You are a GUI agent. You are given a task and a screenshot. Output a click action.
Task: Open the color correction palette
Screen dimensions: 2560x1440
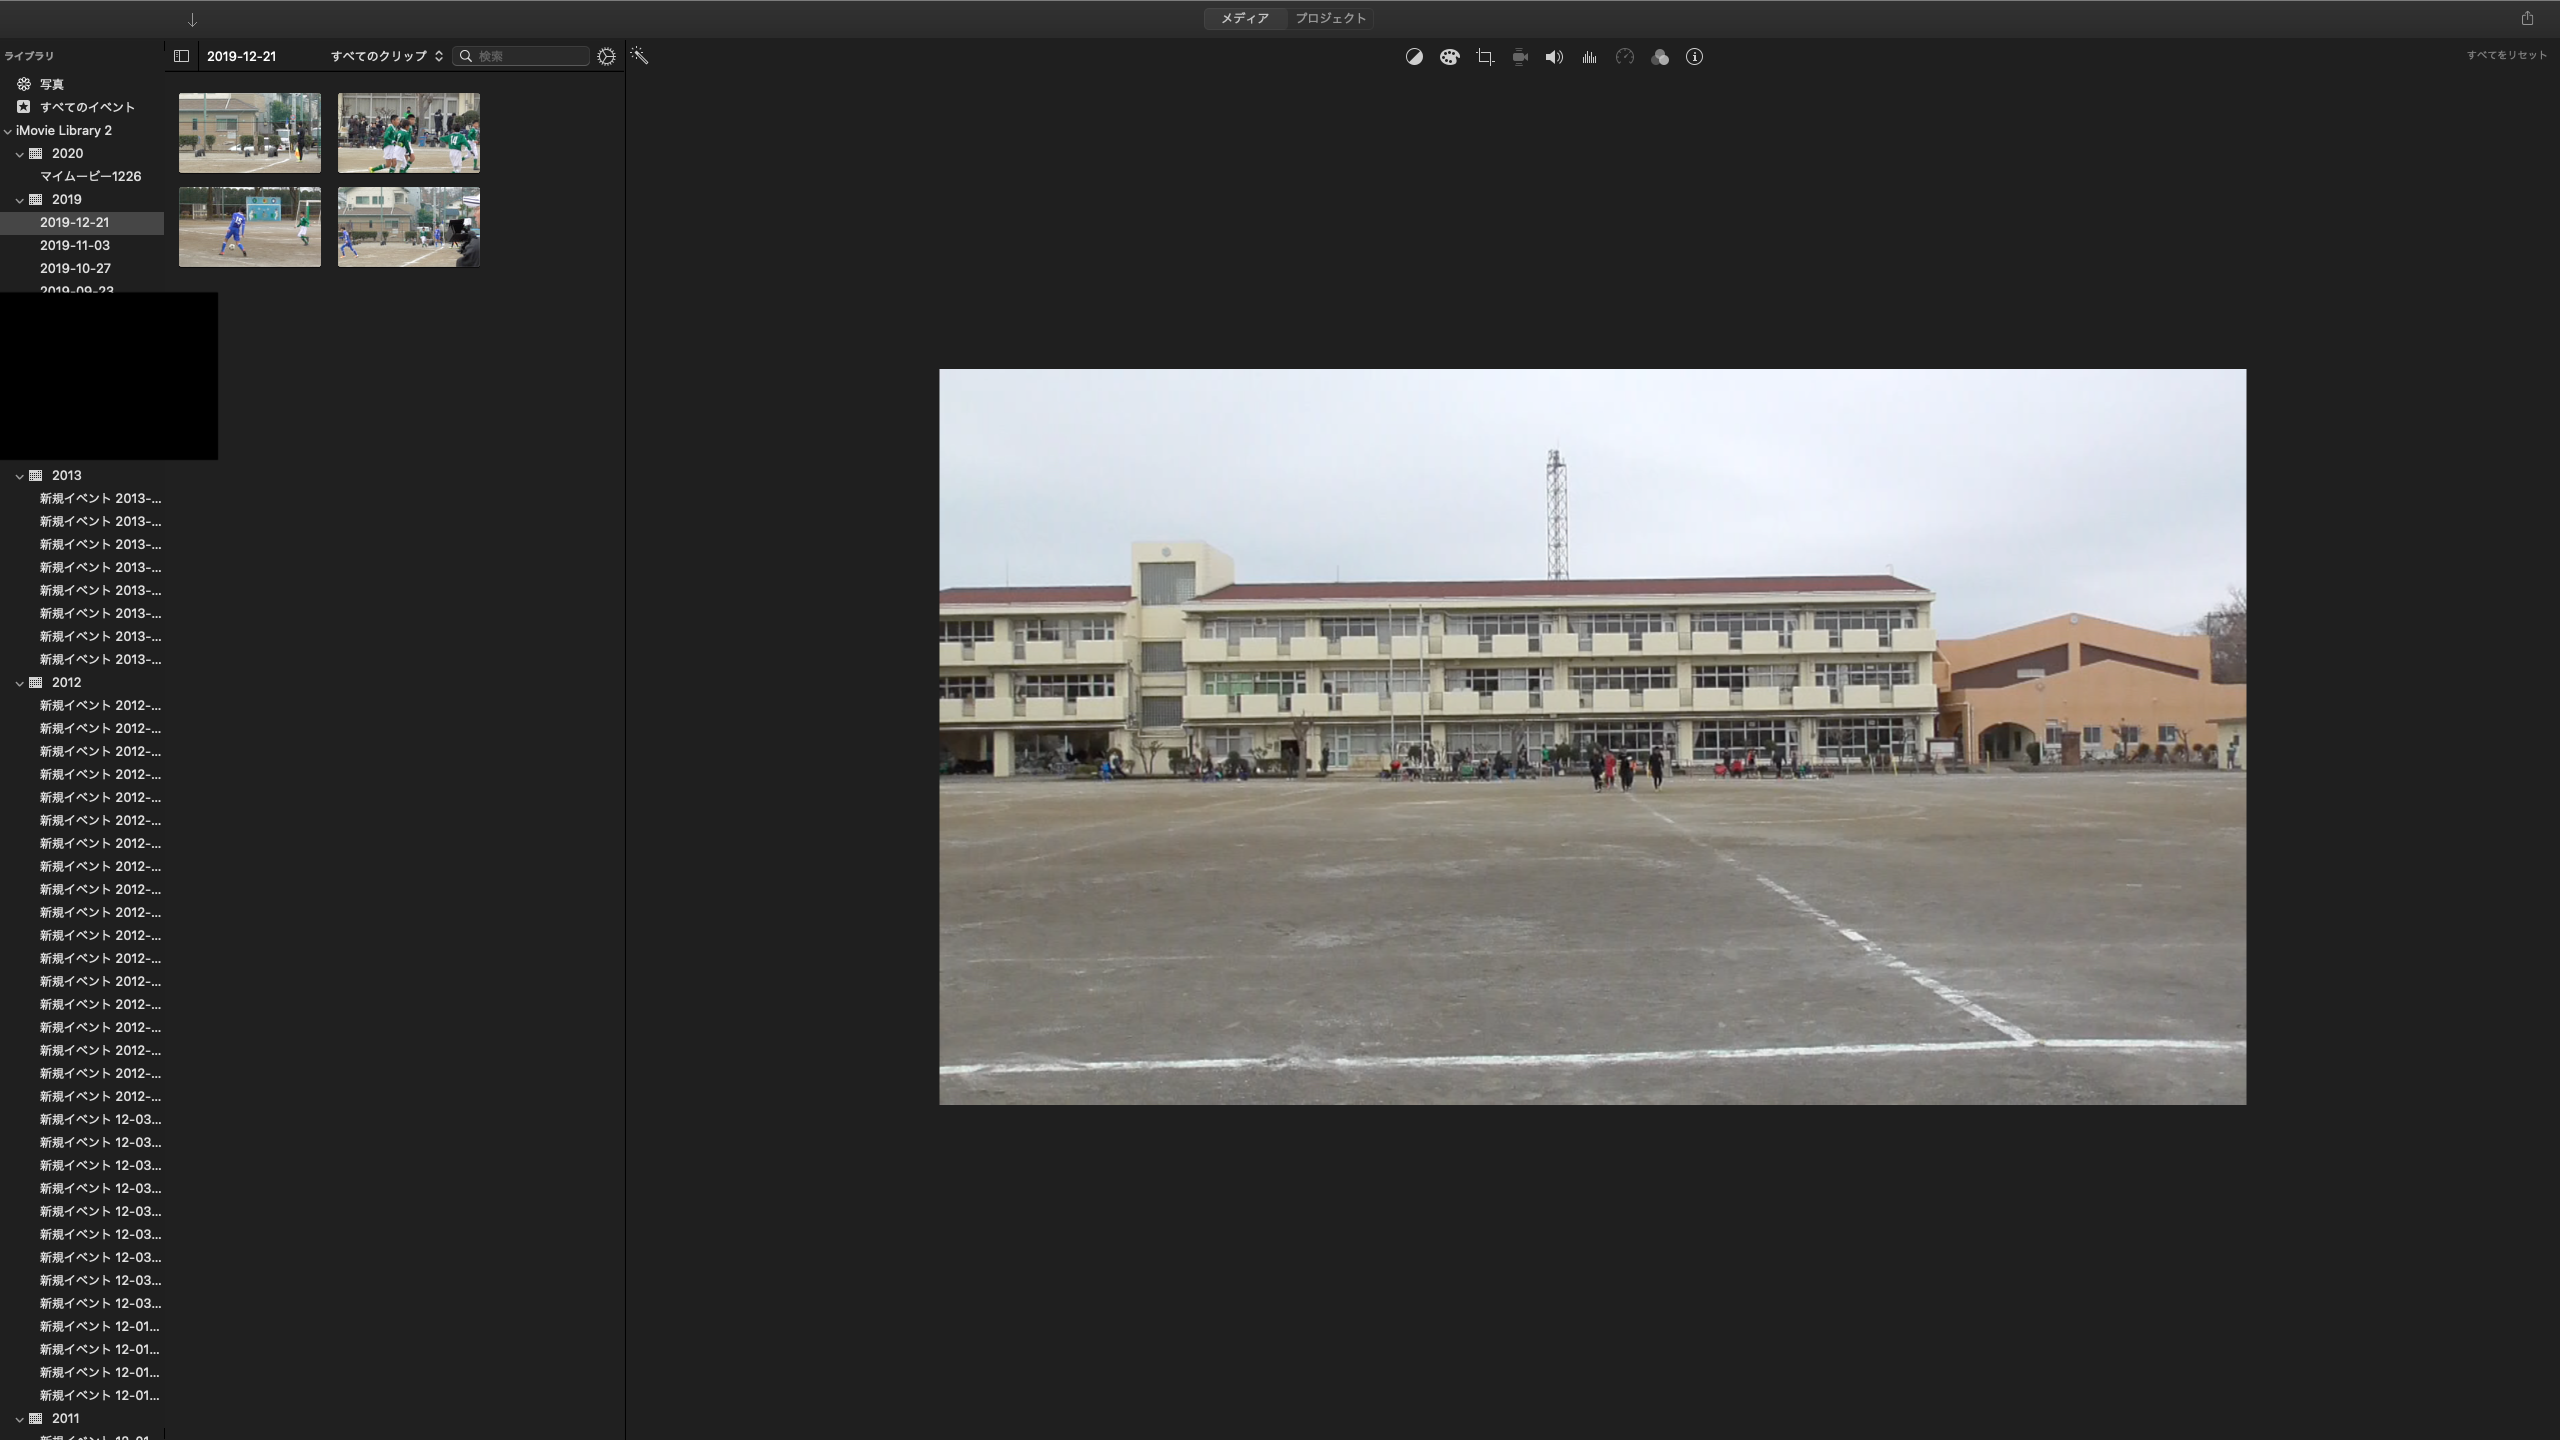[1449, 57]
